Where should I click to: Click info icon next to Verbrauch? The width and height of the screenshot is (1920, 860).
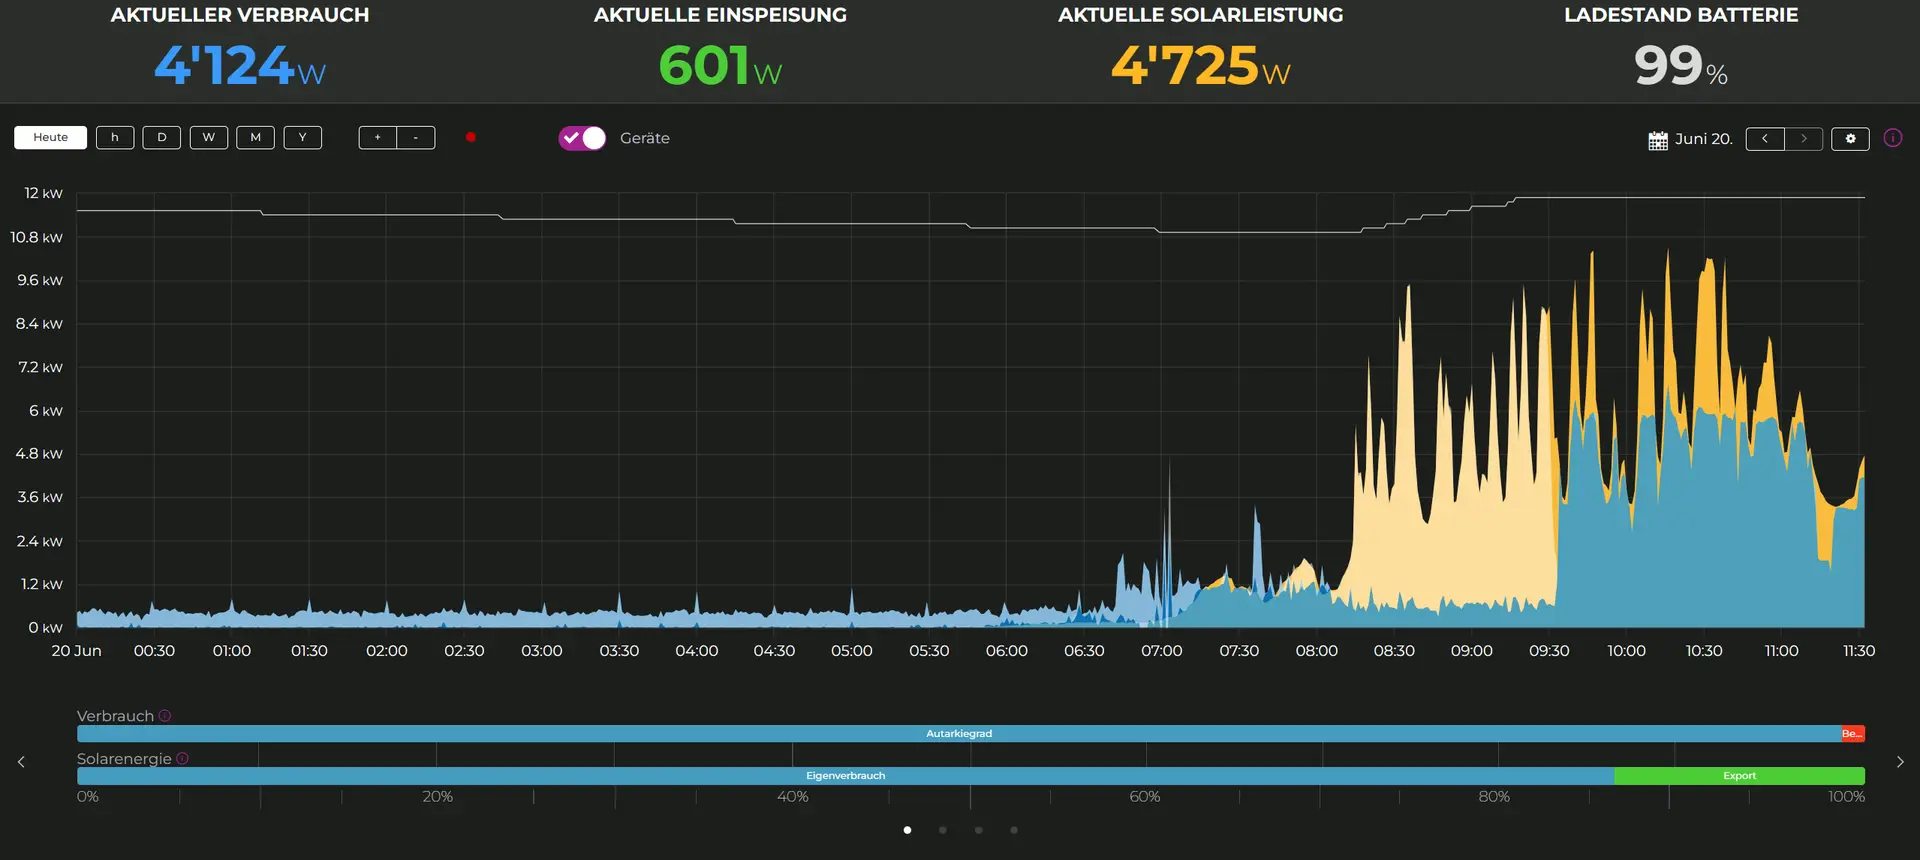(165, 716)
